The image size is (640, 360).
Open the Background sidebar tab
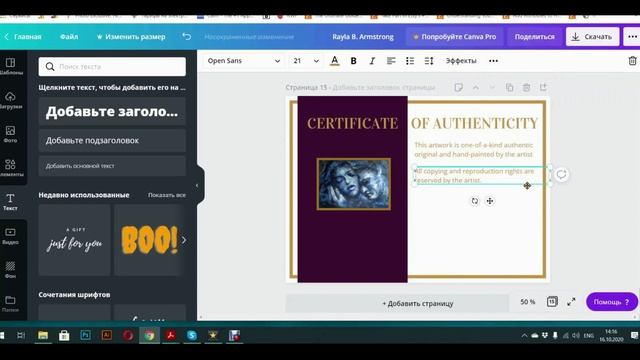11,270
